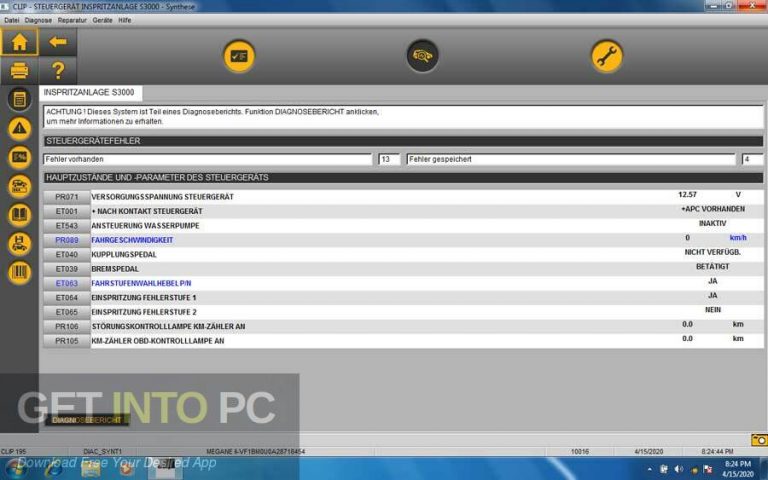Click the checklist icon in top toolbar
Screen dimensions: 768x480
238,56
